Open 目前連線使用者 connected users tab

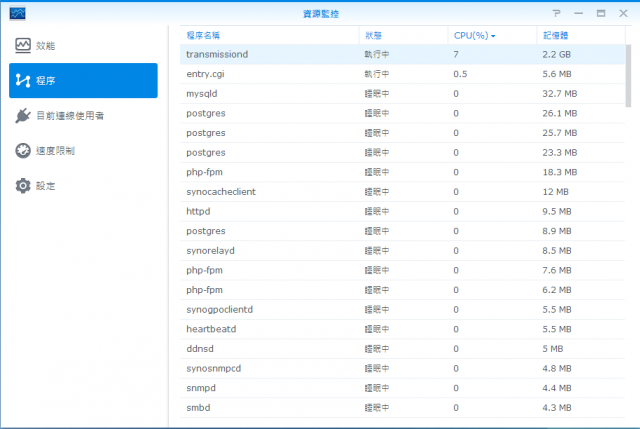tap(83, 116)
